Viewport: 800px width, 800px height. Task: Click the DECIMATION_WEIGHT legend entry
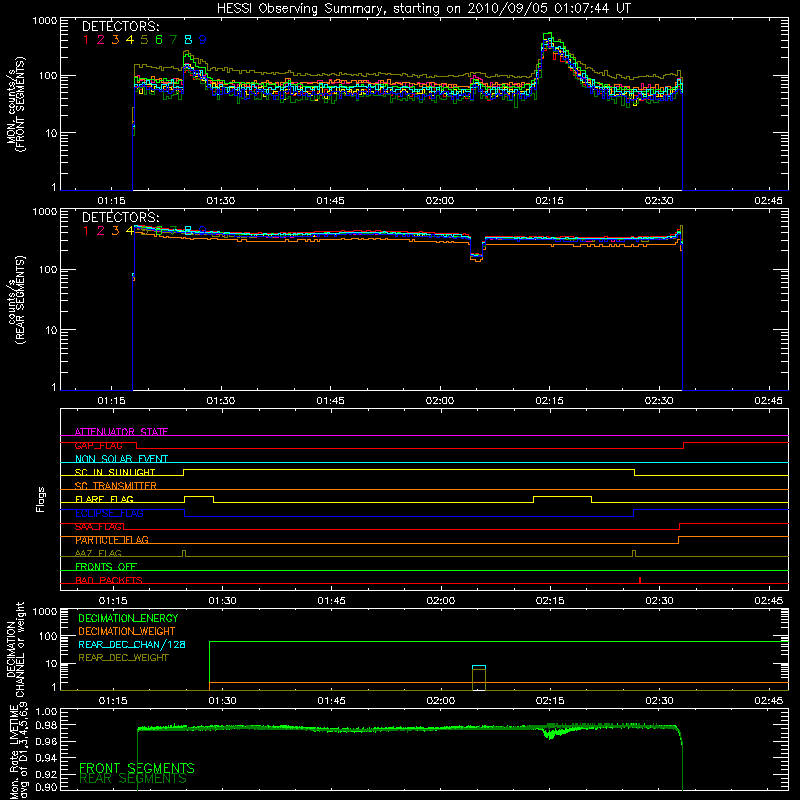click(127, 631)
